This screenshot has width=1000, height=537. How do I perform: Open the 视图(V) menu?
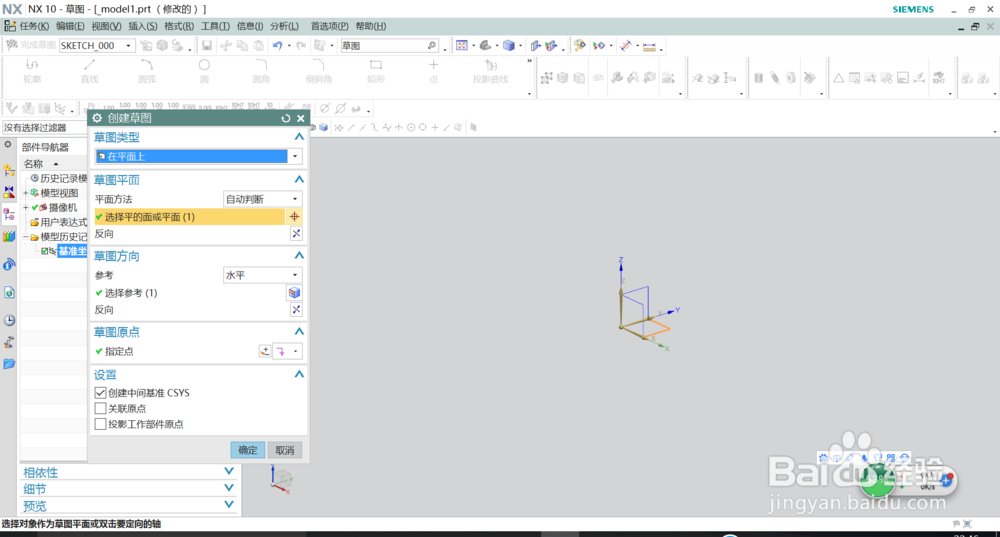pos(106,26)
